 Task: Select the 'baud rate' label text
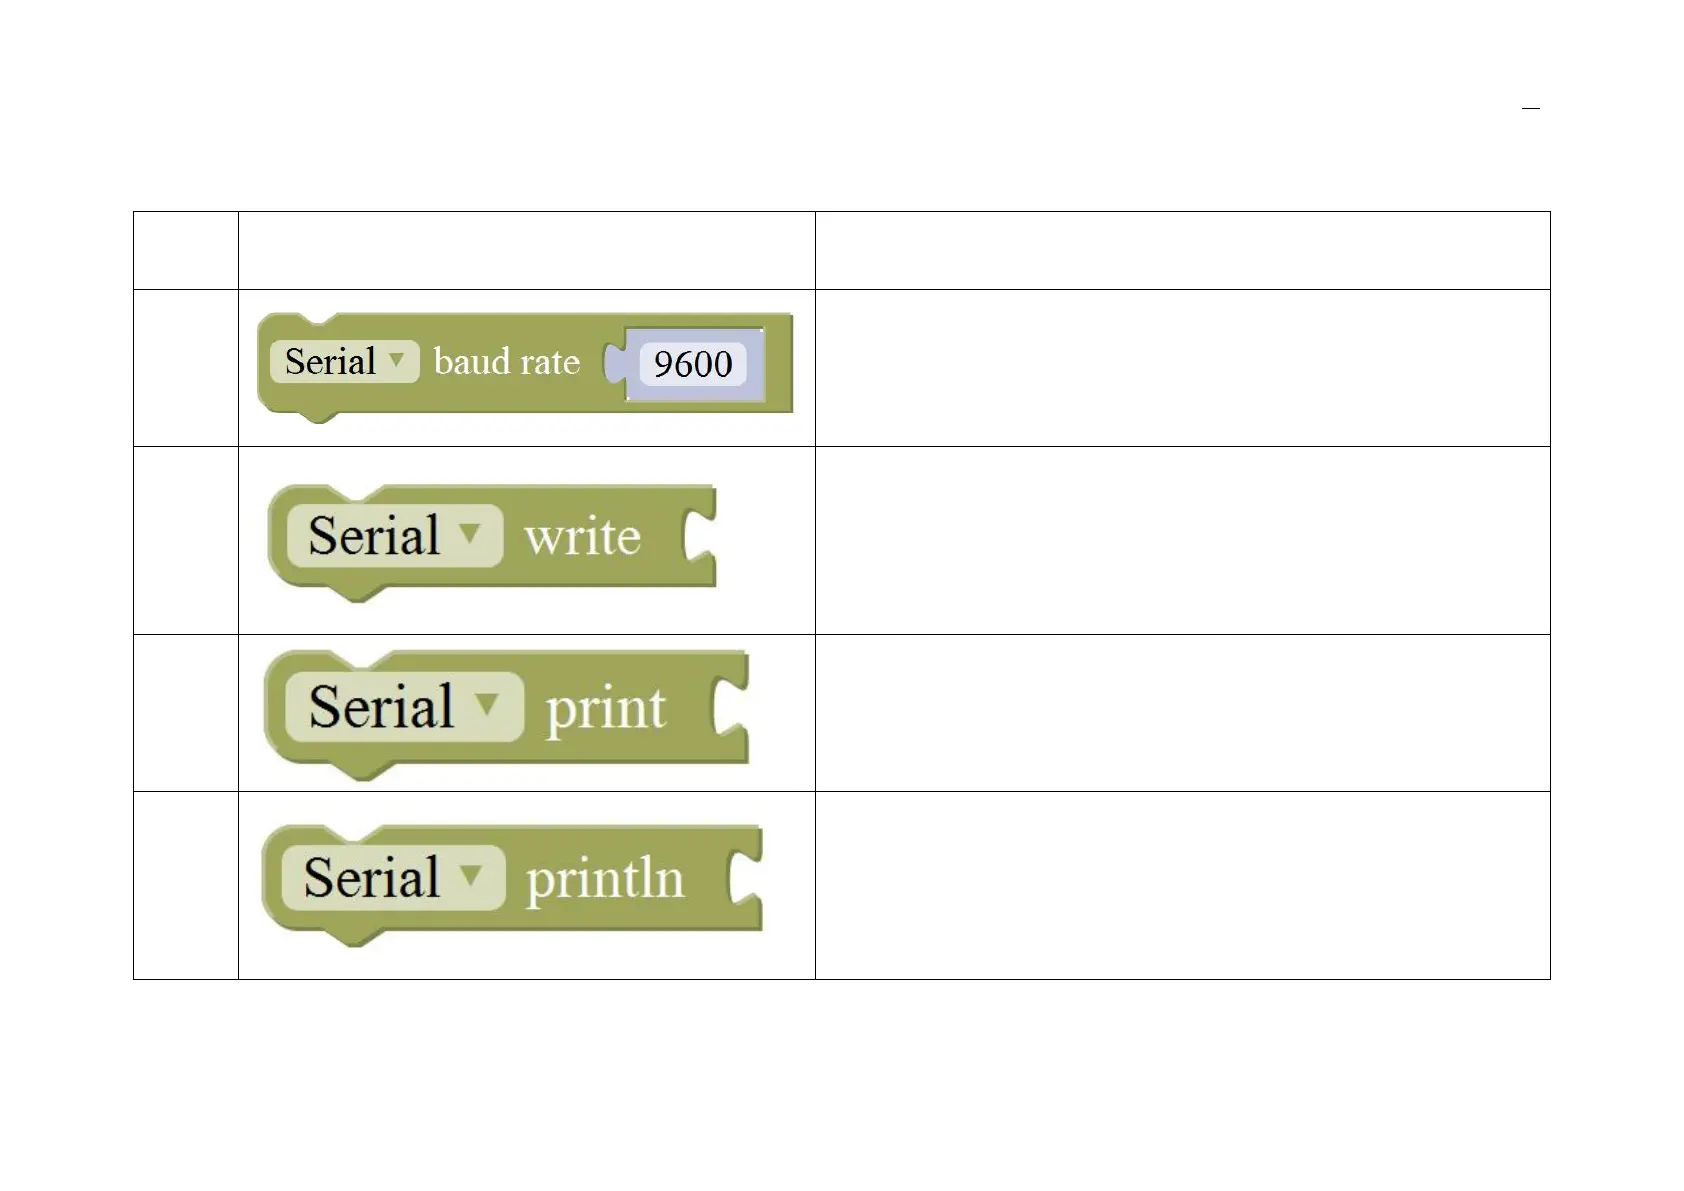(x=507, y=361)
